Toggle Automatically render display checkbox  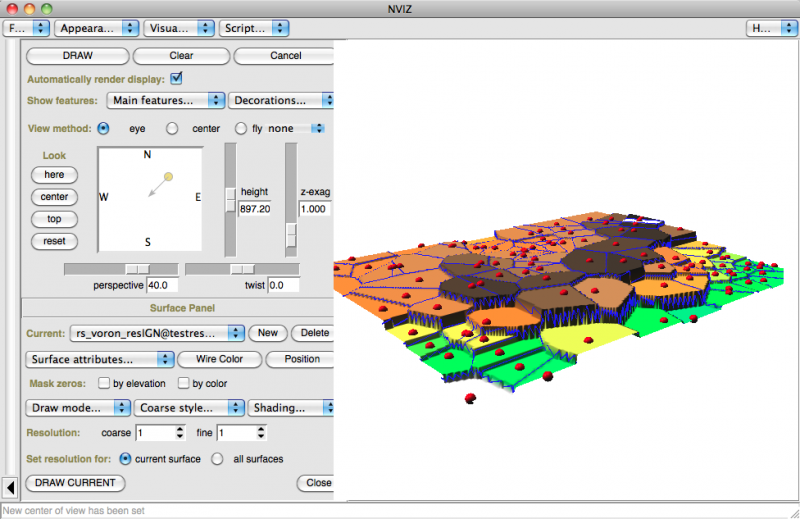point(177,79)
